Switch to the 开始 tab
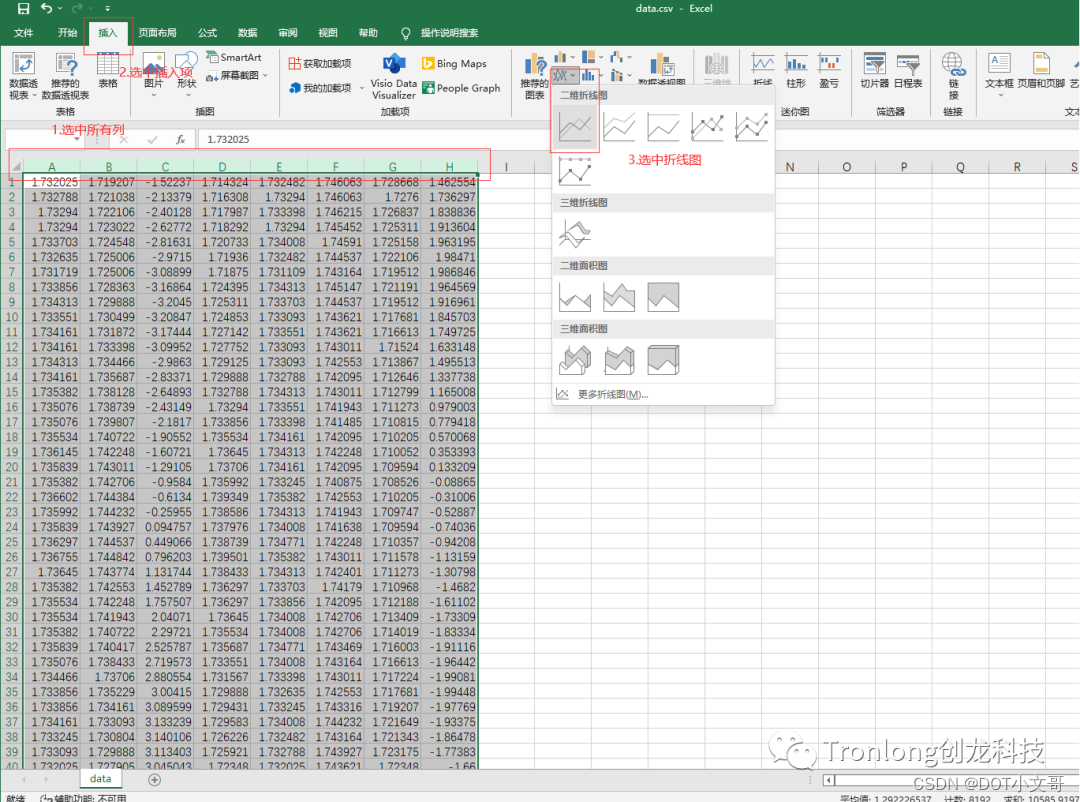Screen dimensions: 1080x802 click(x=67, y=32)
